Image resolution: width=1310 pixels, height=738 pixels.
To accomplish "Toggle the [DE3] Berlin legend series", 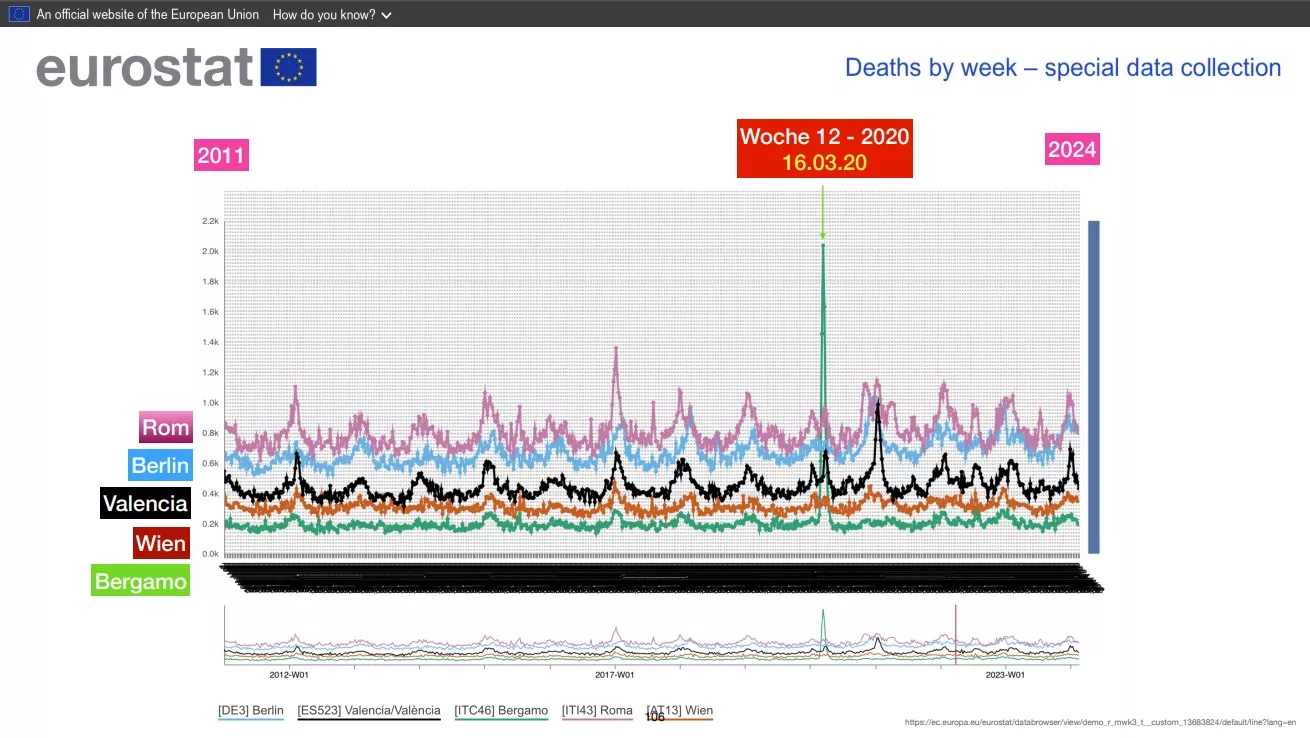I will (x=251, y=711).
